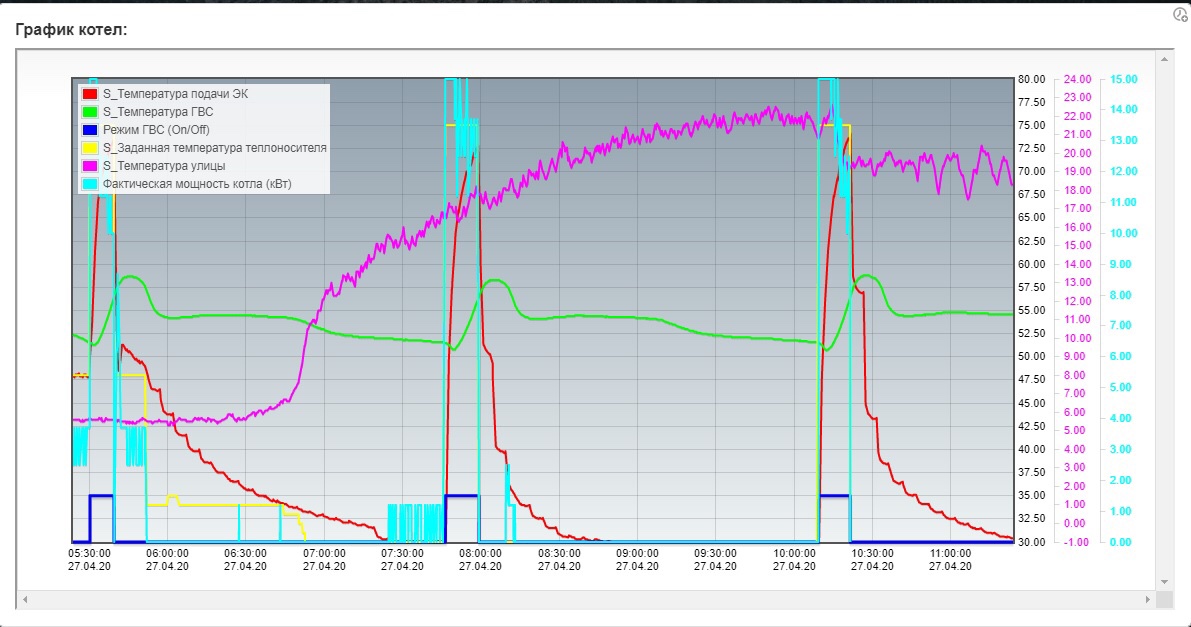
Task: Click black axis value 55.00
Action: (x=1031, y=310)
